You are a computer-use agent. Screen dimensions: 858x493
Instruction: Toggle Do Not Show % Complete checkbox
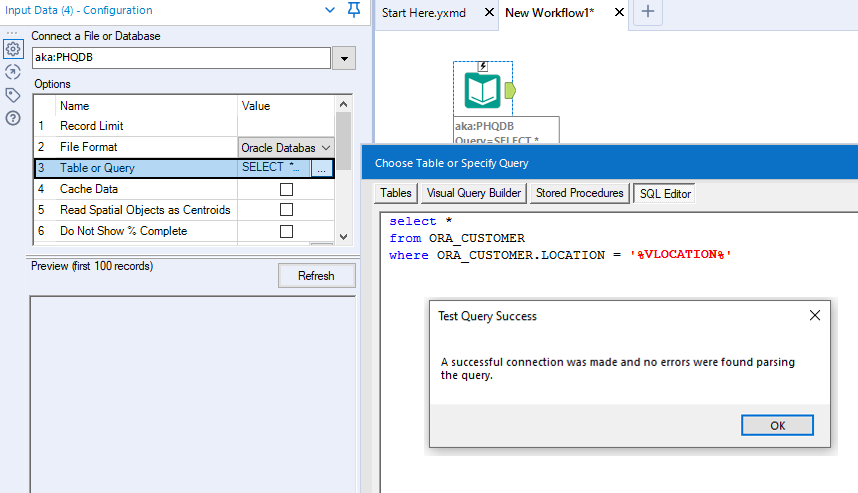point(286,231)
